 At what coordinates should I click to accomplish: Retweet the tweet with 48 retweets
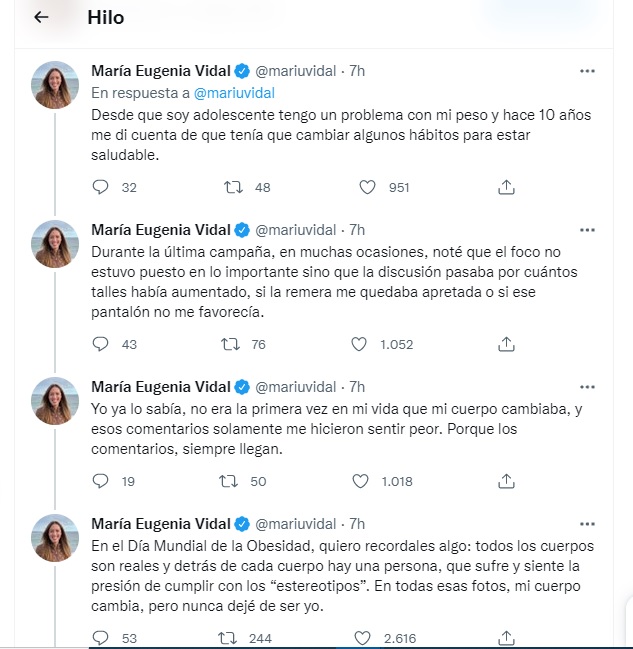tap(231, 187)
